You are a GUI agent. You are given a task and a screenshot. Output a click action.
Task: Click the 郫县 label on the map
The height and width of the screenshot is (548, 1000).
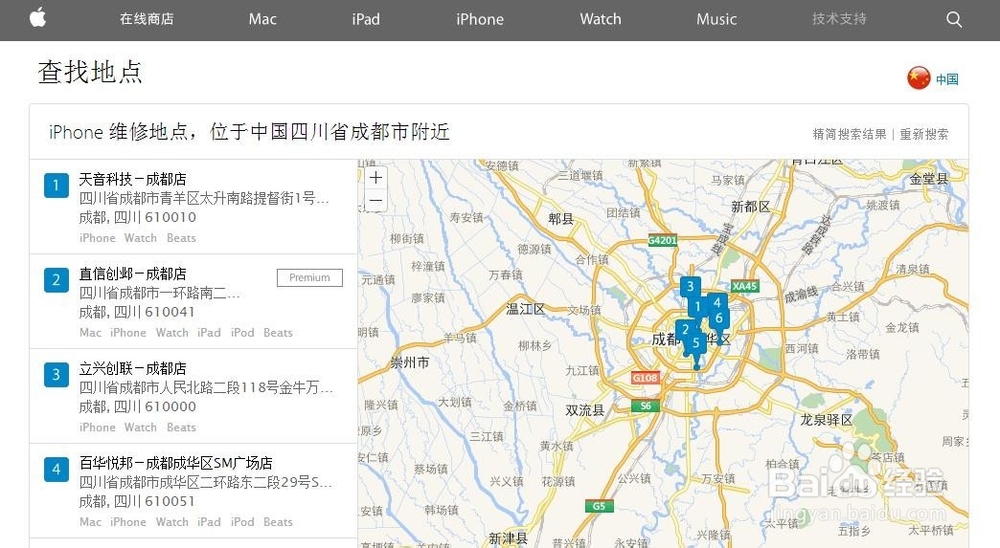[561, 219]
